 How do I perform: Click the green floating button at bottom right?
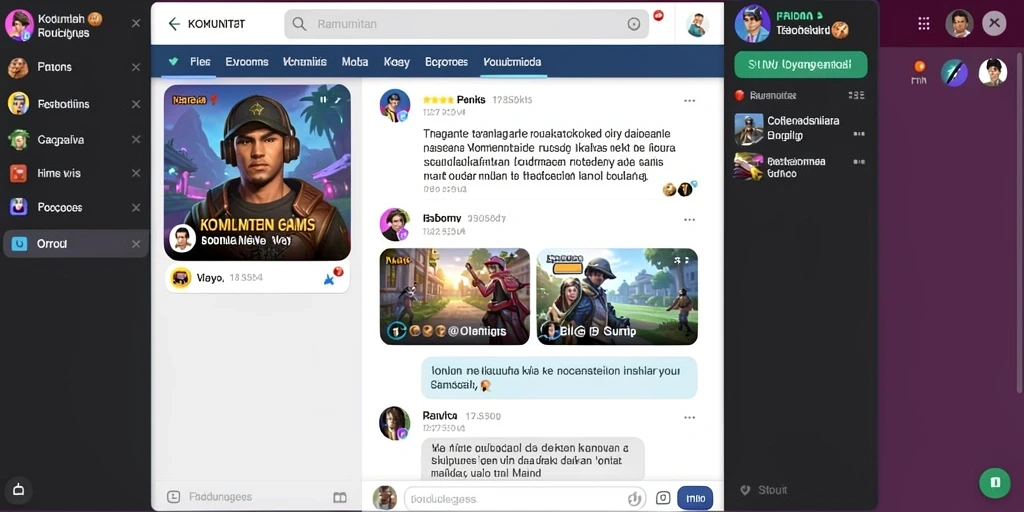tap(995, 483)
